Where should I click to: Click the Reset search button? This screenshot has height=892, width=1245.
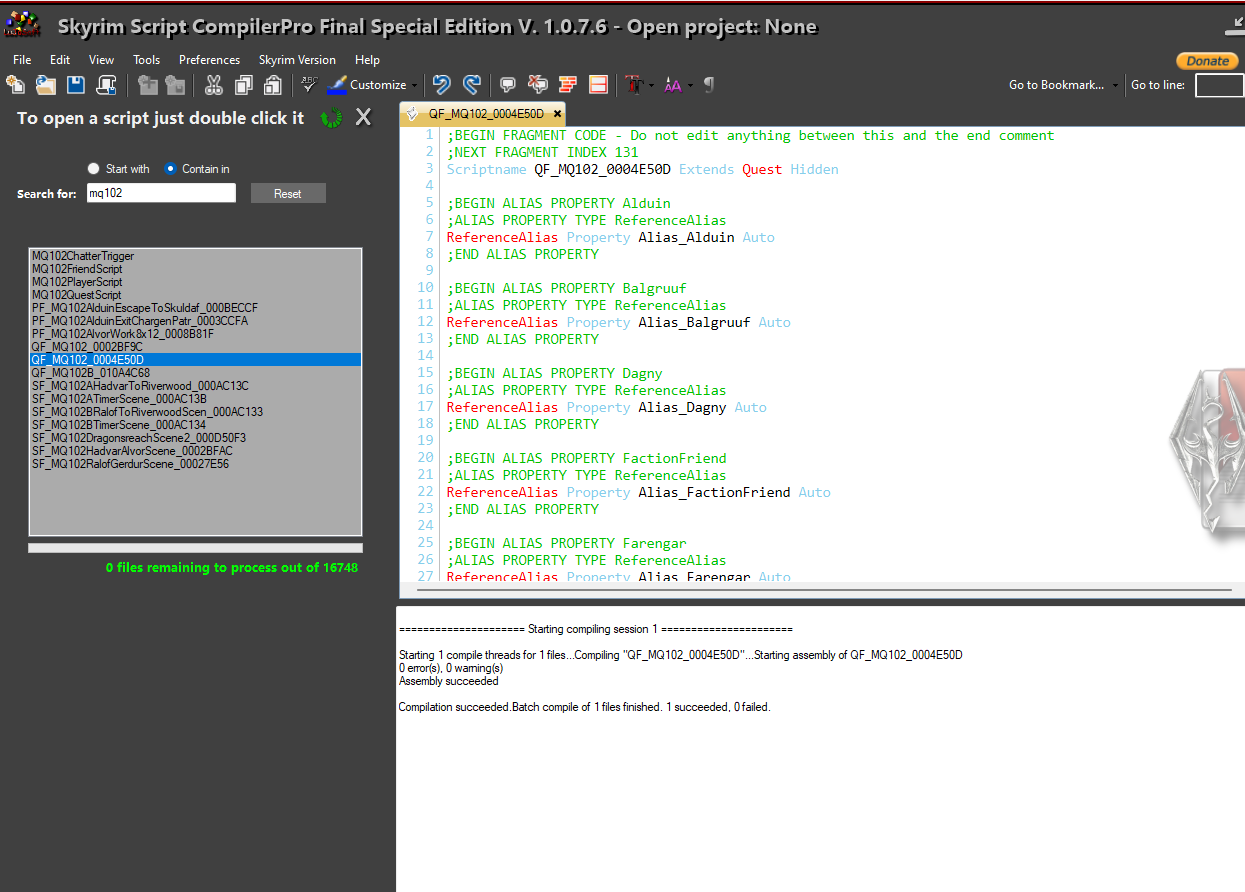(x=288, y=194)
